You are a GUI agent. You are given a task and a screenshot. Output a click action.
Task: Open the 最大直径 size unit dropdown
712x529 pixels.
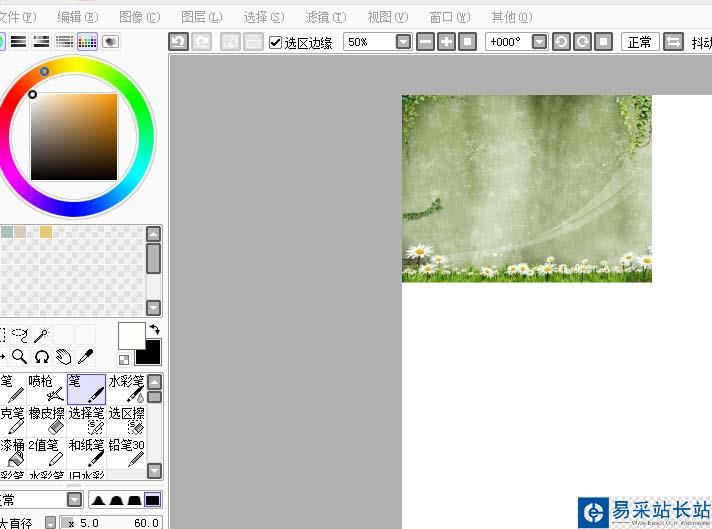click(x=51, y=523)
